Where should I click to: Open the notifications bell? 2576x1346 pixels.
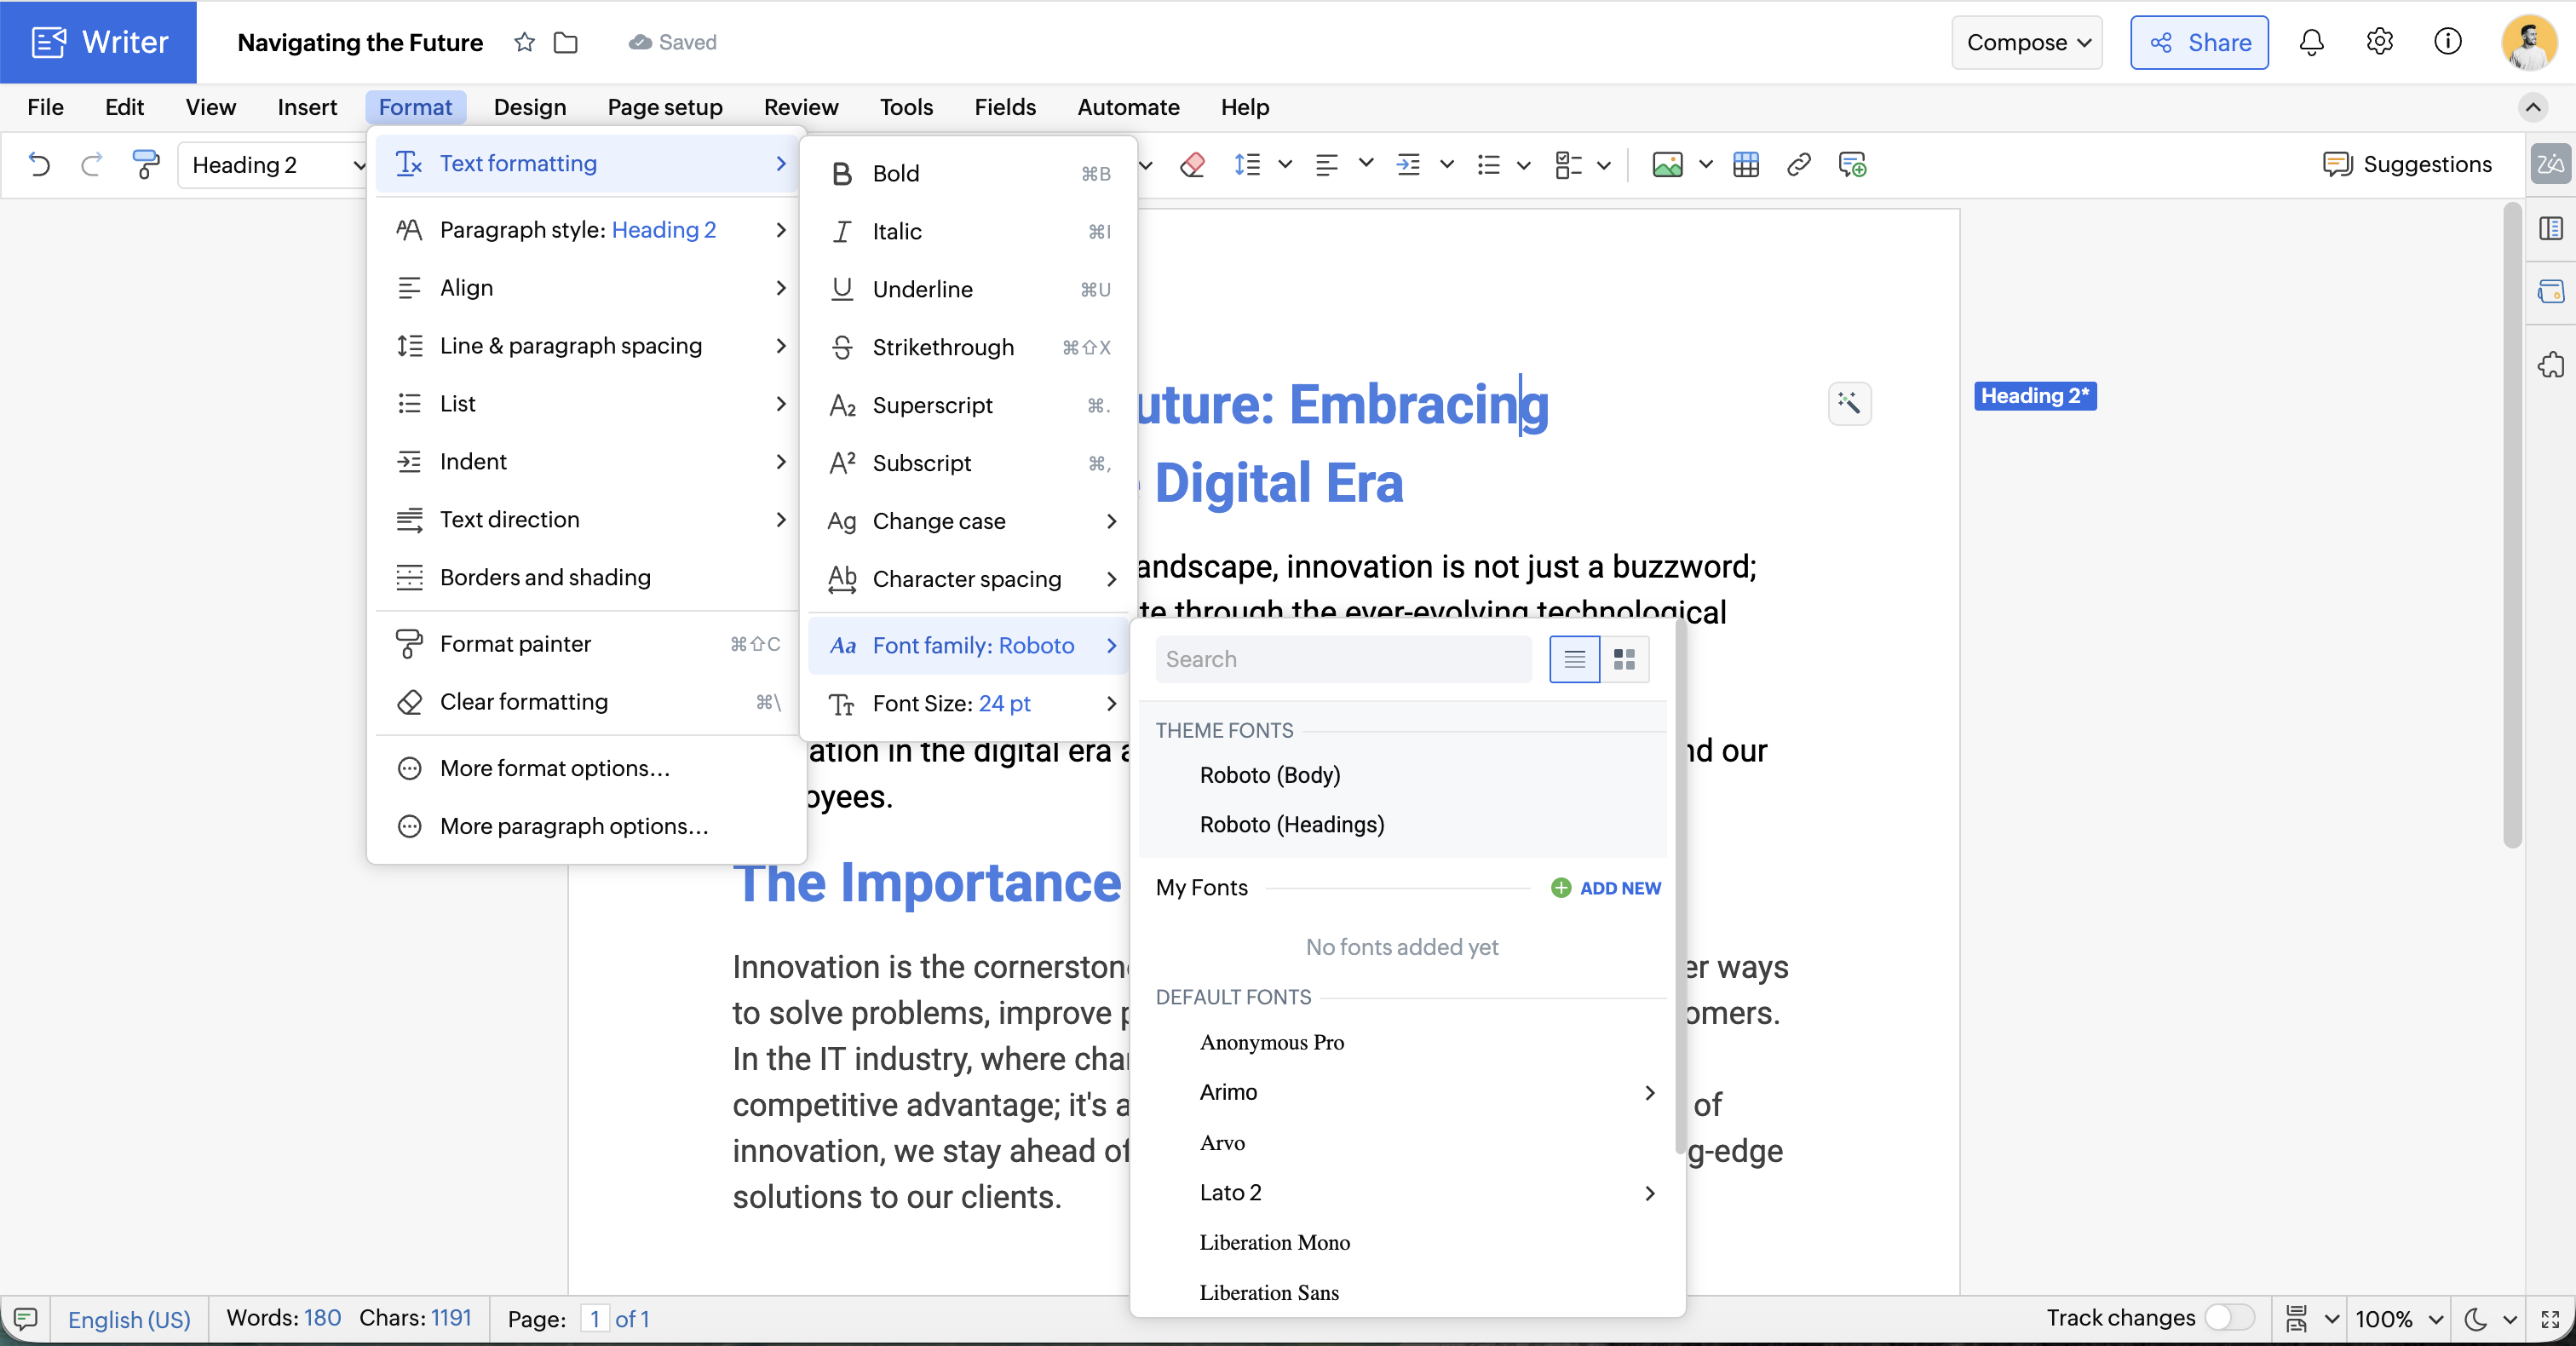pos(2311,42)
